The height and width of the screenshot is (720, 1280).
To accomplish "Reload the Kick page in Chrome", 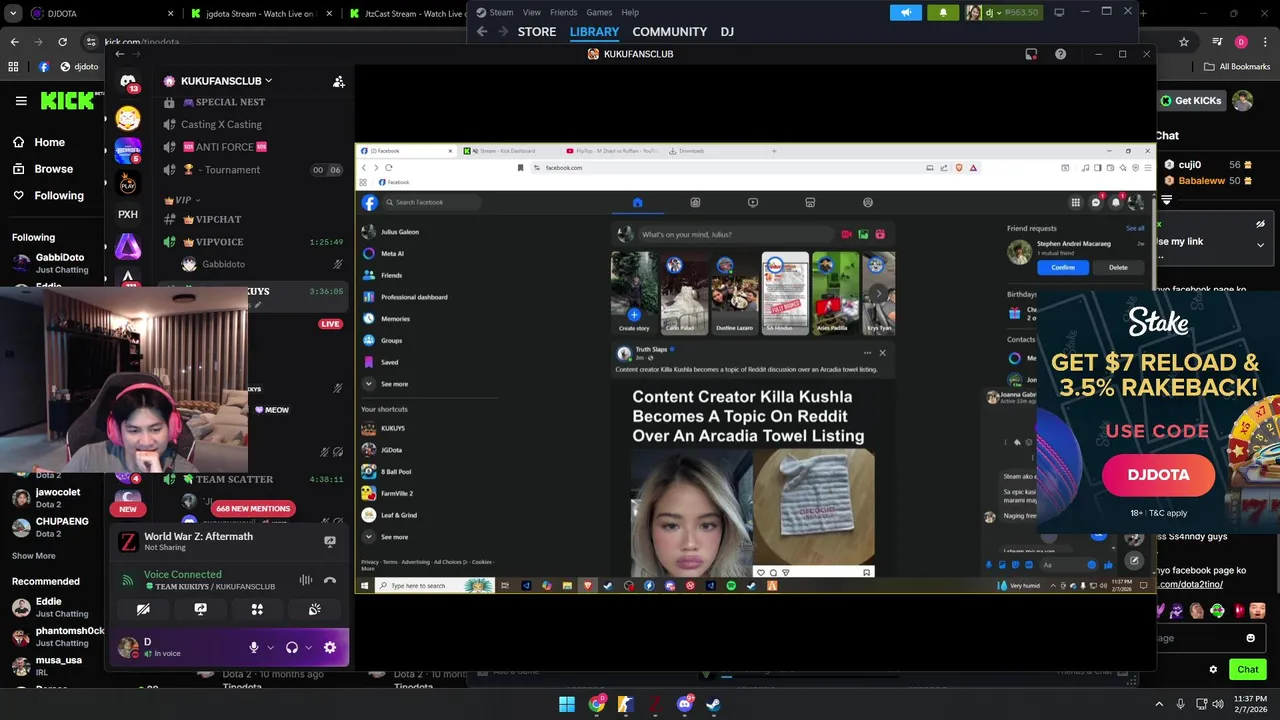I will pyautogui.click(x=62, y=42).
